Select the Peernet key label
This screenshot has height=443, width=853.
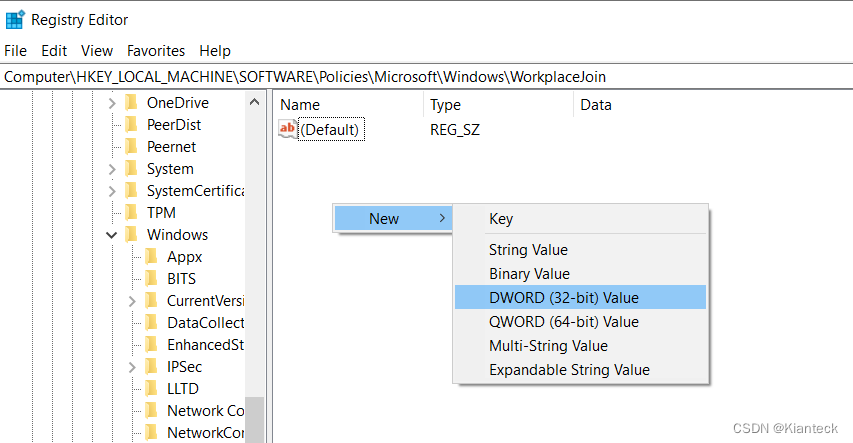(171, 146)
